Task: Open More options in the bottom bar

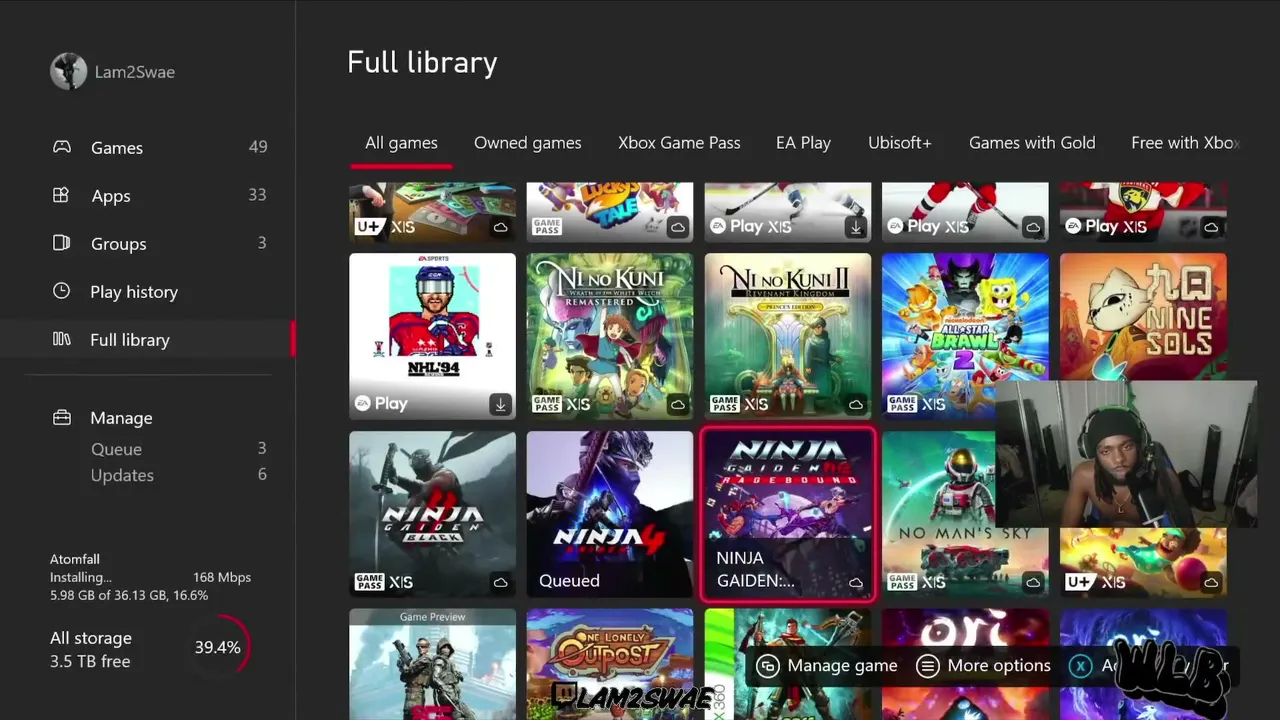Action: (x=984, y=666)
